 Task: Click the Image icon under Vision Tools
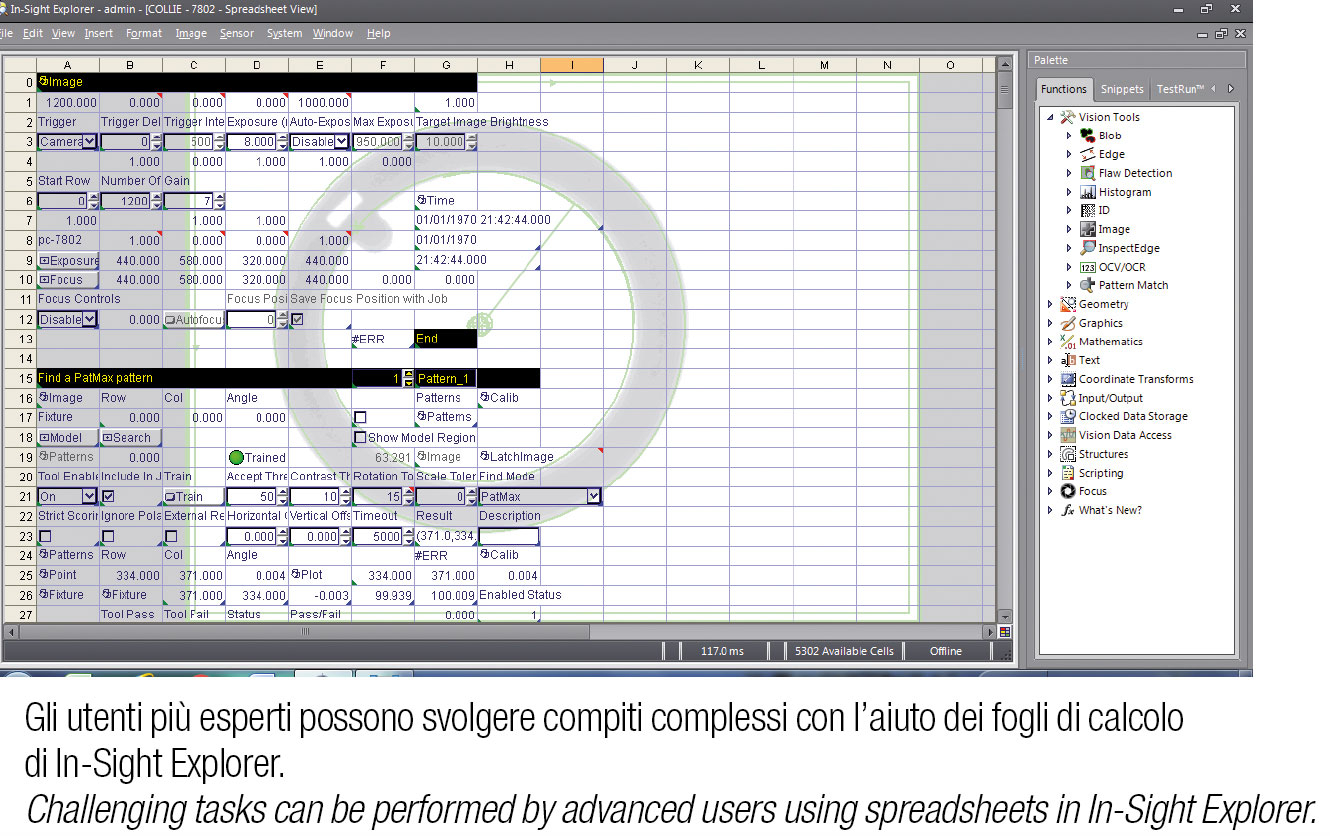click(1087, 229)
